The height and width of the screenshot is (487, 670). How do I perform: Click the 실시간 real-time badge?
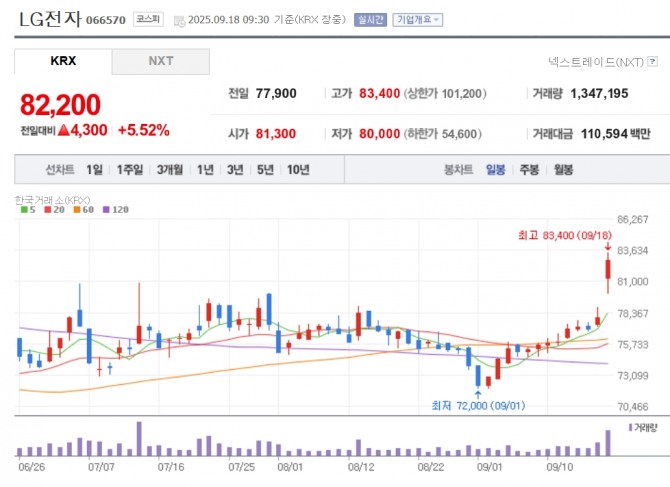[369, 19]
